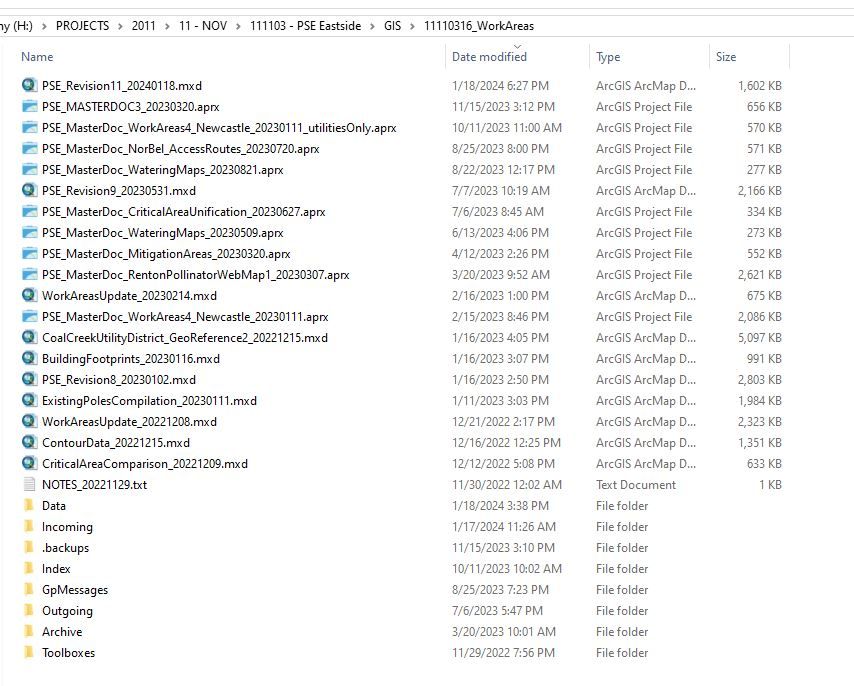This screenshot has height=686, width=854.
Task: Click the utilitiesOnly.aprx project file icon
Action: (x=29, y=127)
